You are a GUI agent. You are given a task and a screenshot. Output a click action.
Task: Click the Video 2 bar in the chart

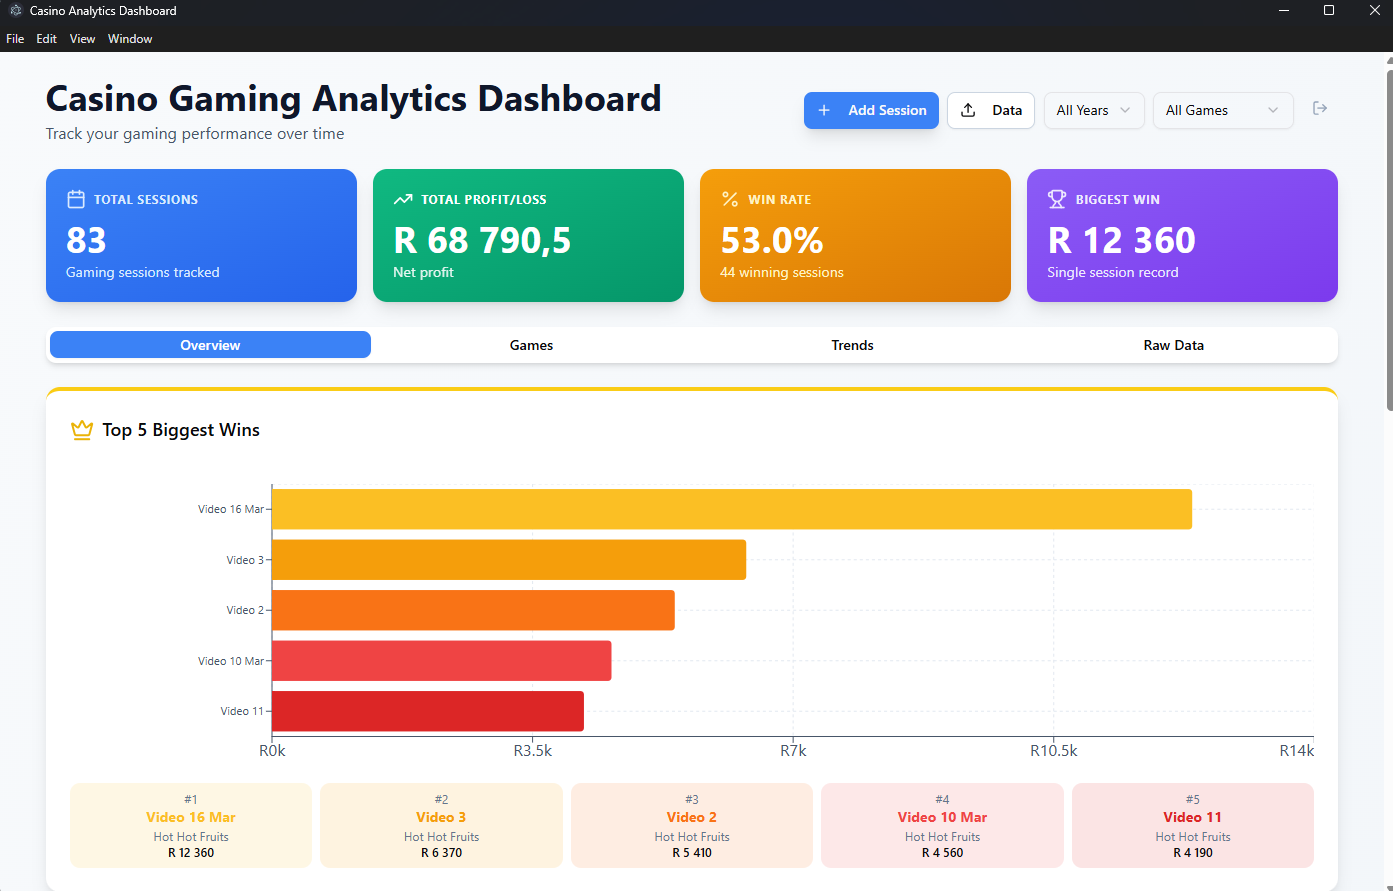(x=473, y=610)
